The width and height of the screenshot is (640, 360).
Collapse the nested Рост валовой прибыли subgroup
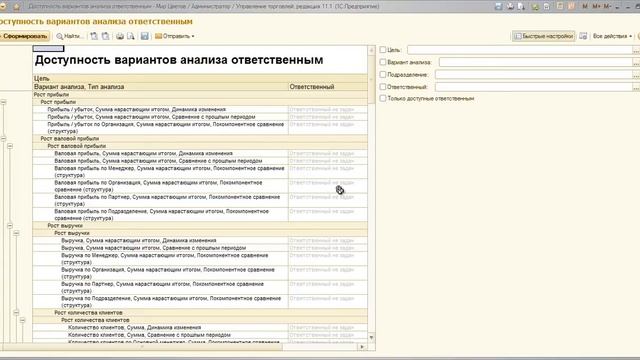[x=10, y=146]
